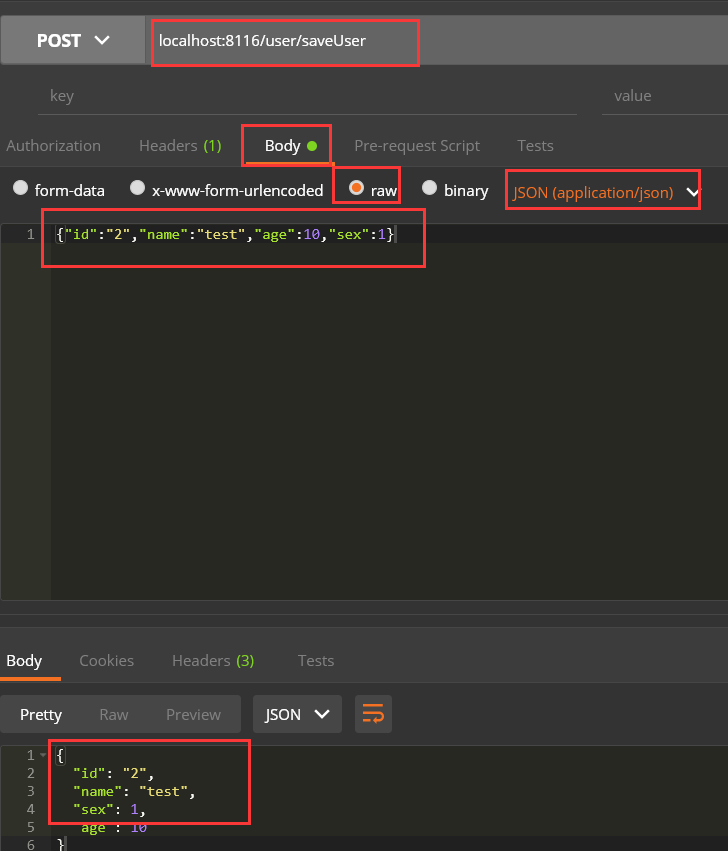The image size is (728, 851).
Task: Select the request Body tab
Action: [290, 146]
